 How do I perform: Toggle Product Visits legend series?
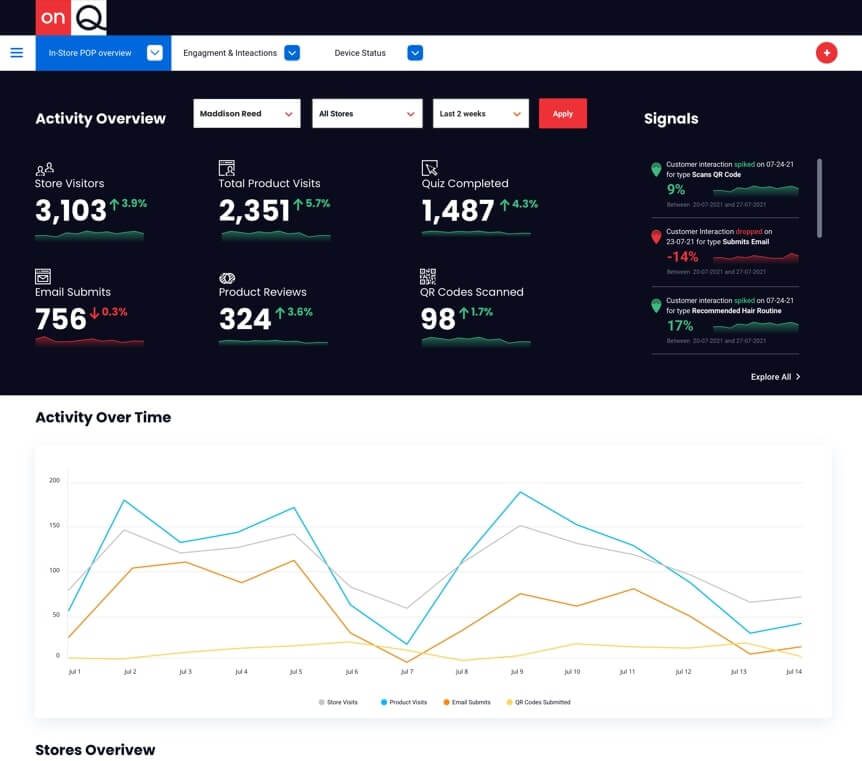click(x=404, y=702)
